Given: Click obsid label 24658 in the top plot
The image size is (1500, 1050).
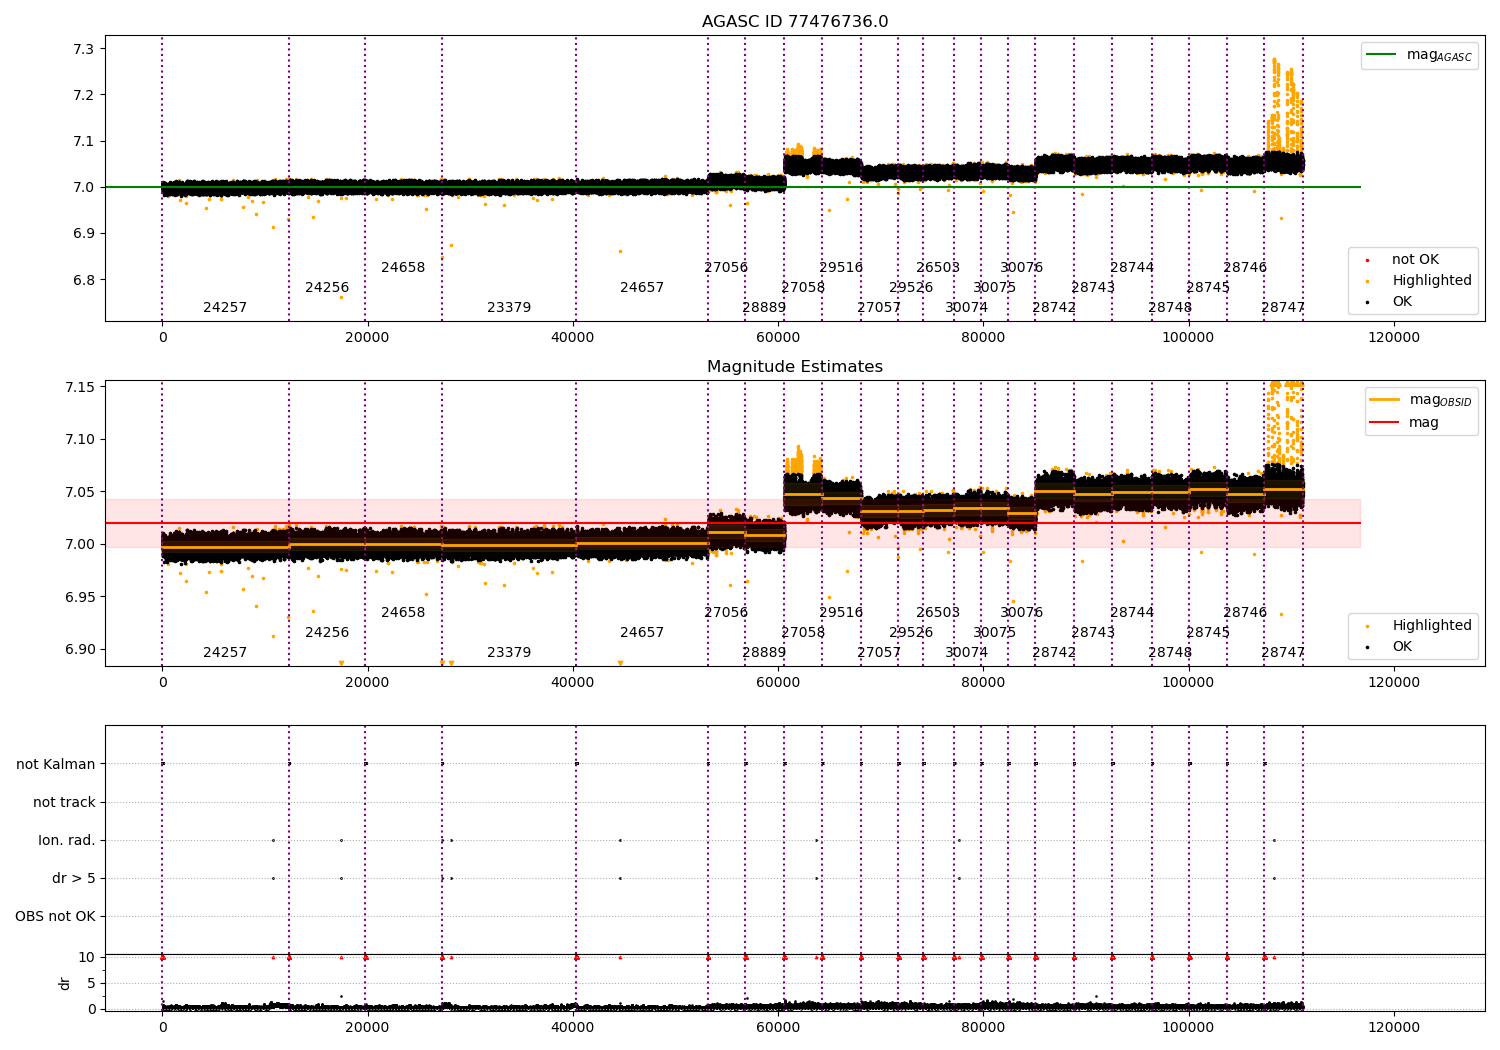Looking at the screenshot, I should [x=403, y=268].
